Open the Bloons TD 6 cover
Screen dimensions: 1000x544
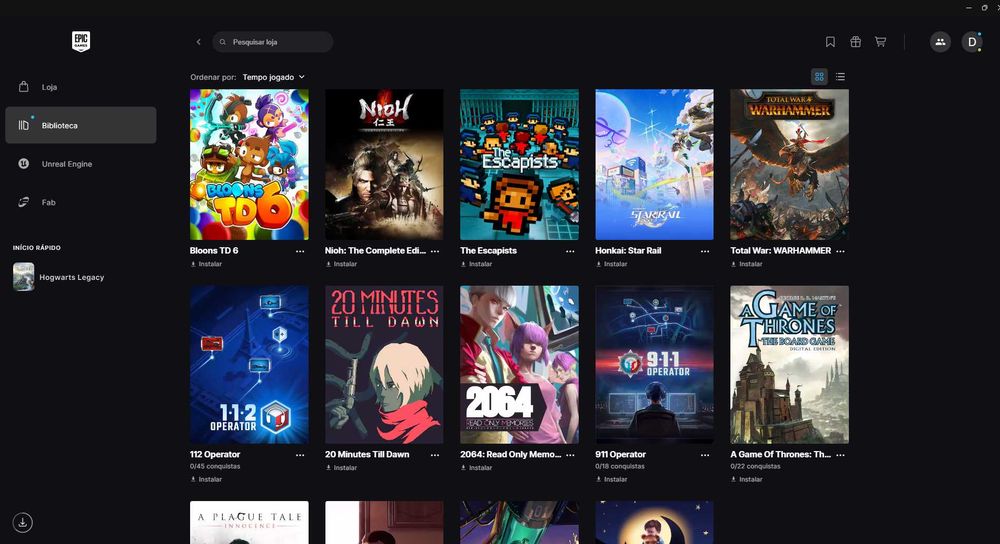tap(249, 165)
